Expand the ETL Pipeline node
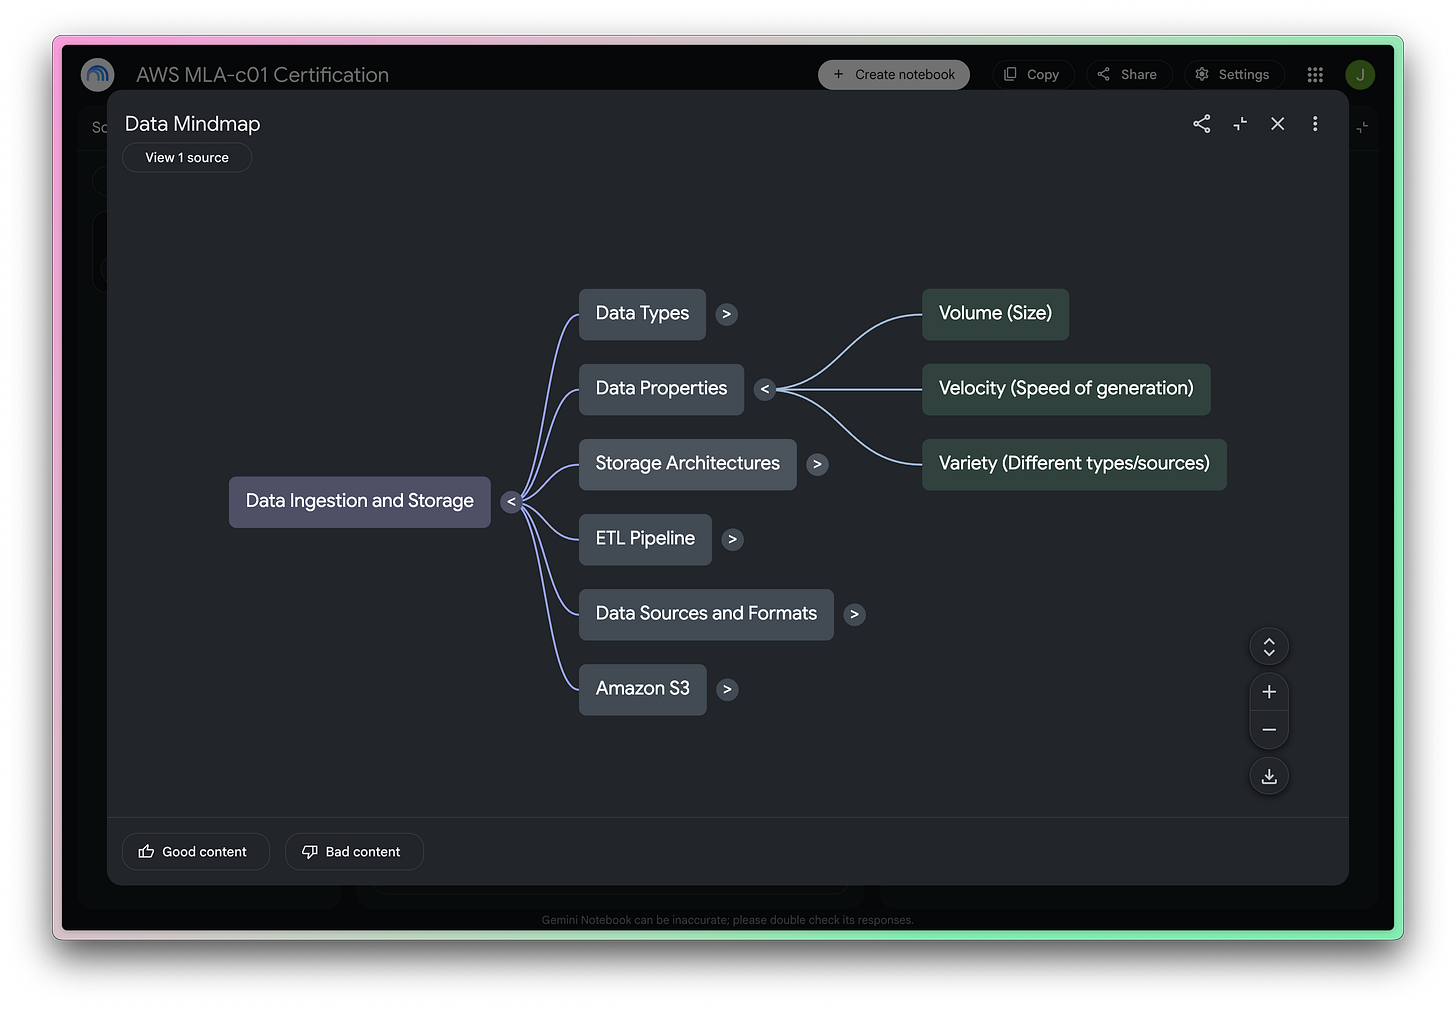This screenshot has height=1009, width=1456. pos(733,539)
